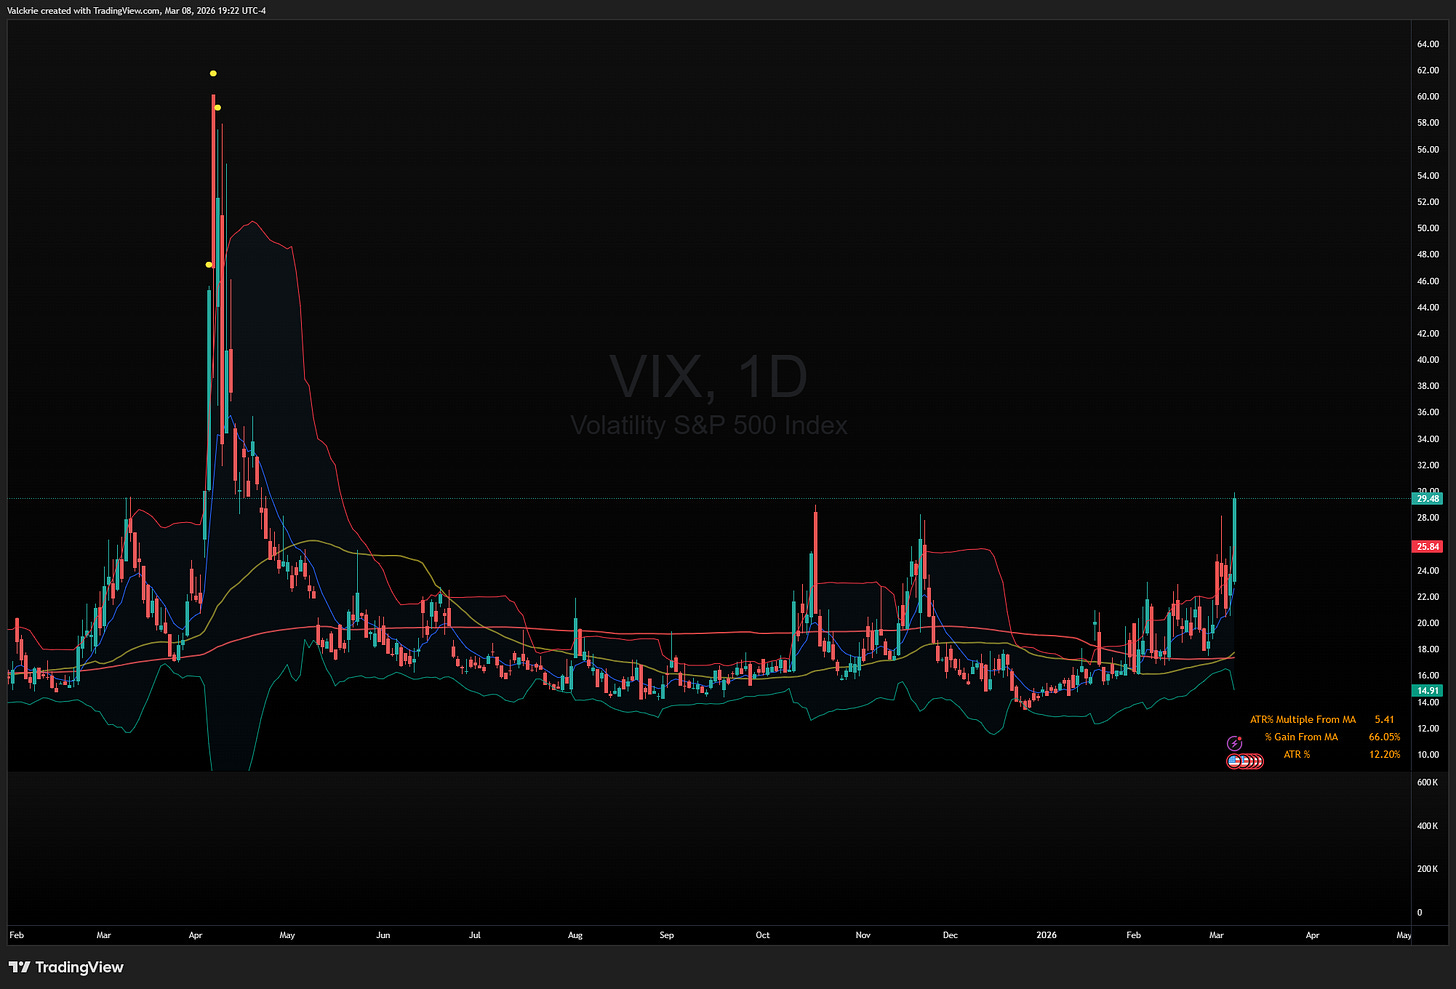Click the green 14.91 price label
Image resolution: width=1456 pixels, height=989 pixels.
(1427, 690)
